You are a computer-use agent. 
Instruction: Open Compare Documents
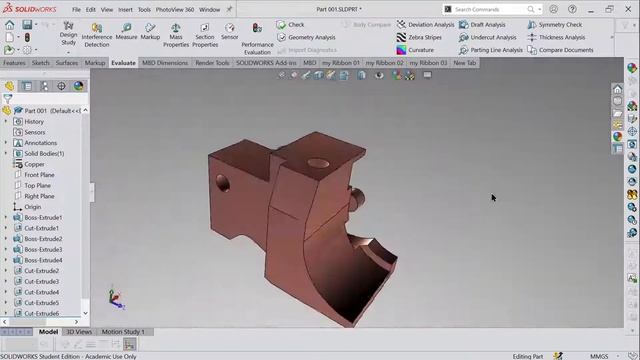point(560,50)
